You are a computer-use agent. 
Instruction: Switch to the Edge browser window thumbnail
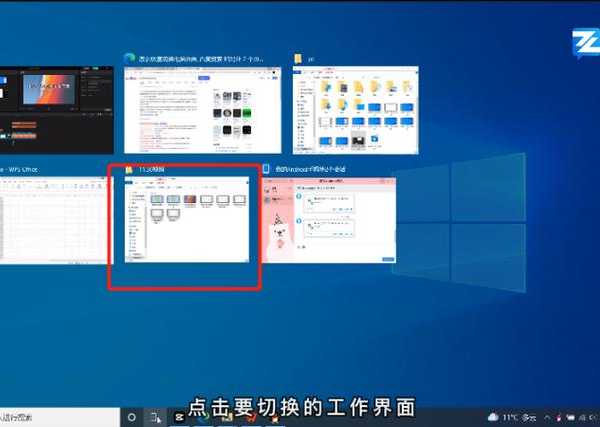(202, 110)
